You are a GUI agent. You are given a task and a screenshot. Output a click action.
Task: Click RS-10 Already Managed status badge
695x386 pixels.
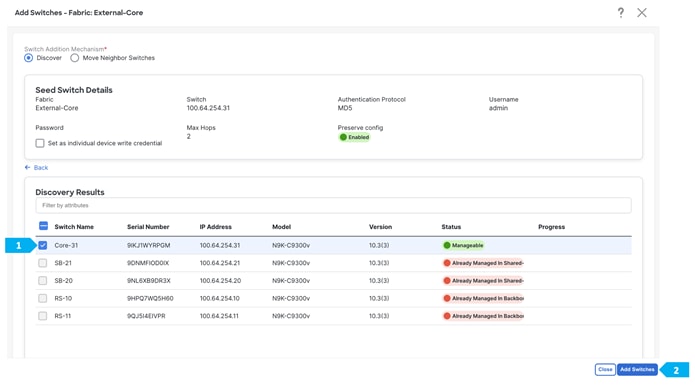tap(483, 298)
